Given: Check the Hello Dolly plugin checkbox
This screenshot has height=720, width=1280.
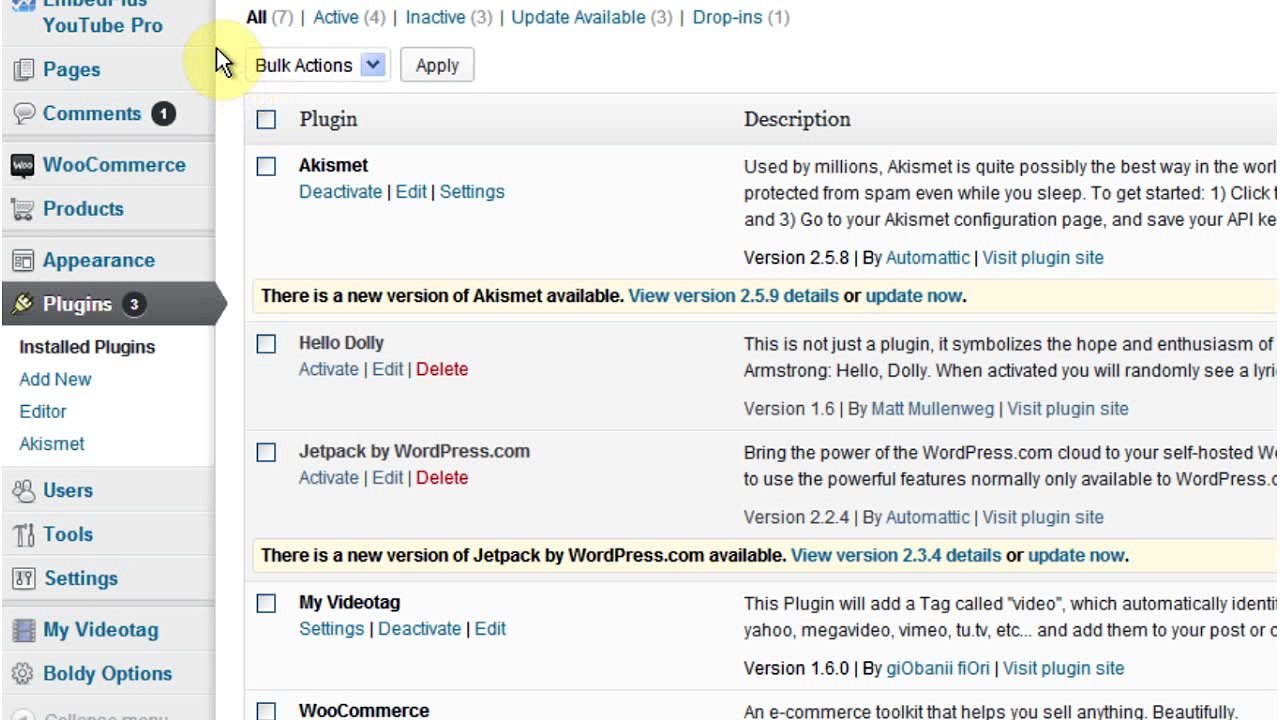Looking at the screenshot, I should click(266, 344).
